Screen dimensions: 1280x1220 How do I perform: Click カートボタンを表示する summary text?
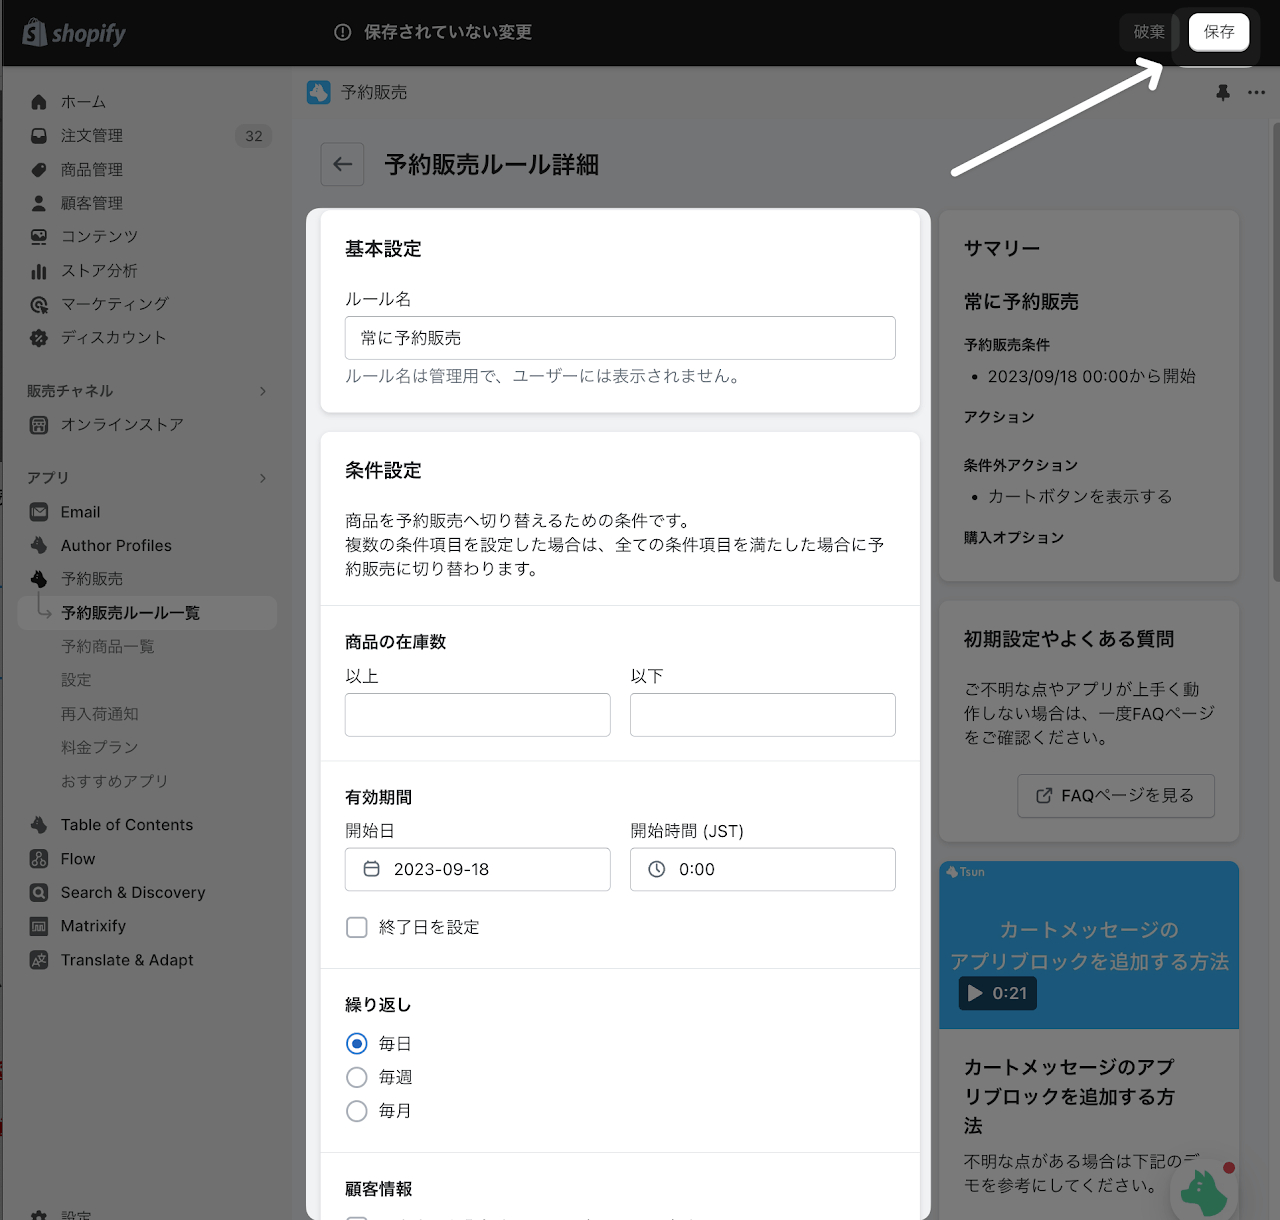(1080, 497)
